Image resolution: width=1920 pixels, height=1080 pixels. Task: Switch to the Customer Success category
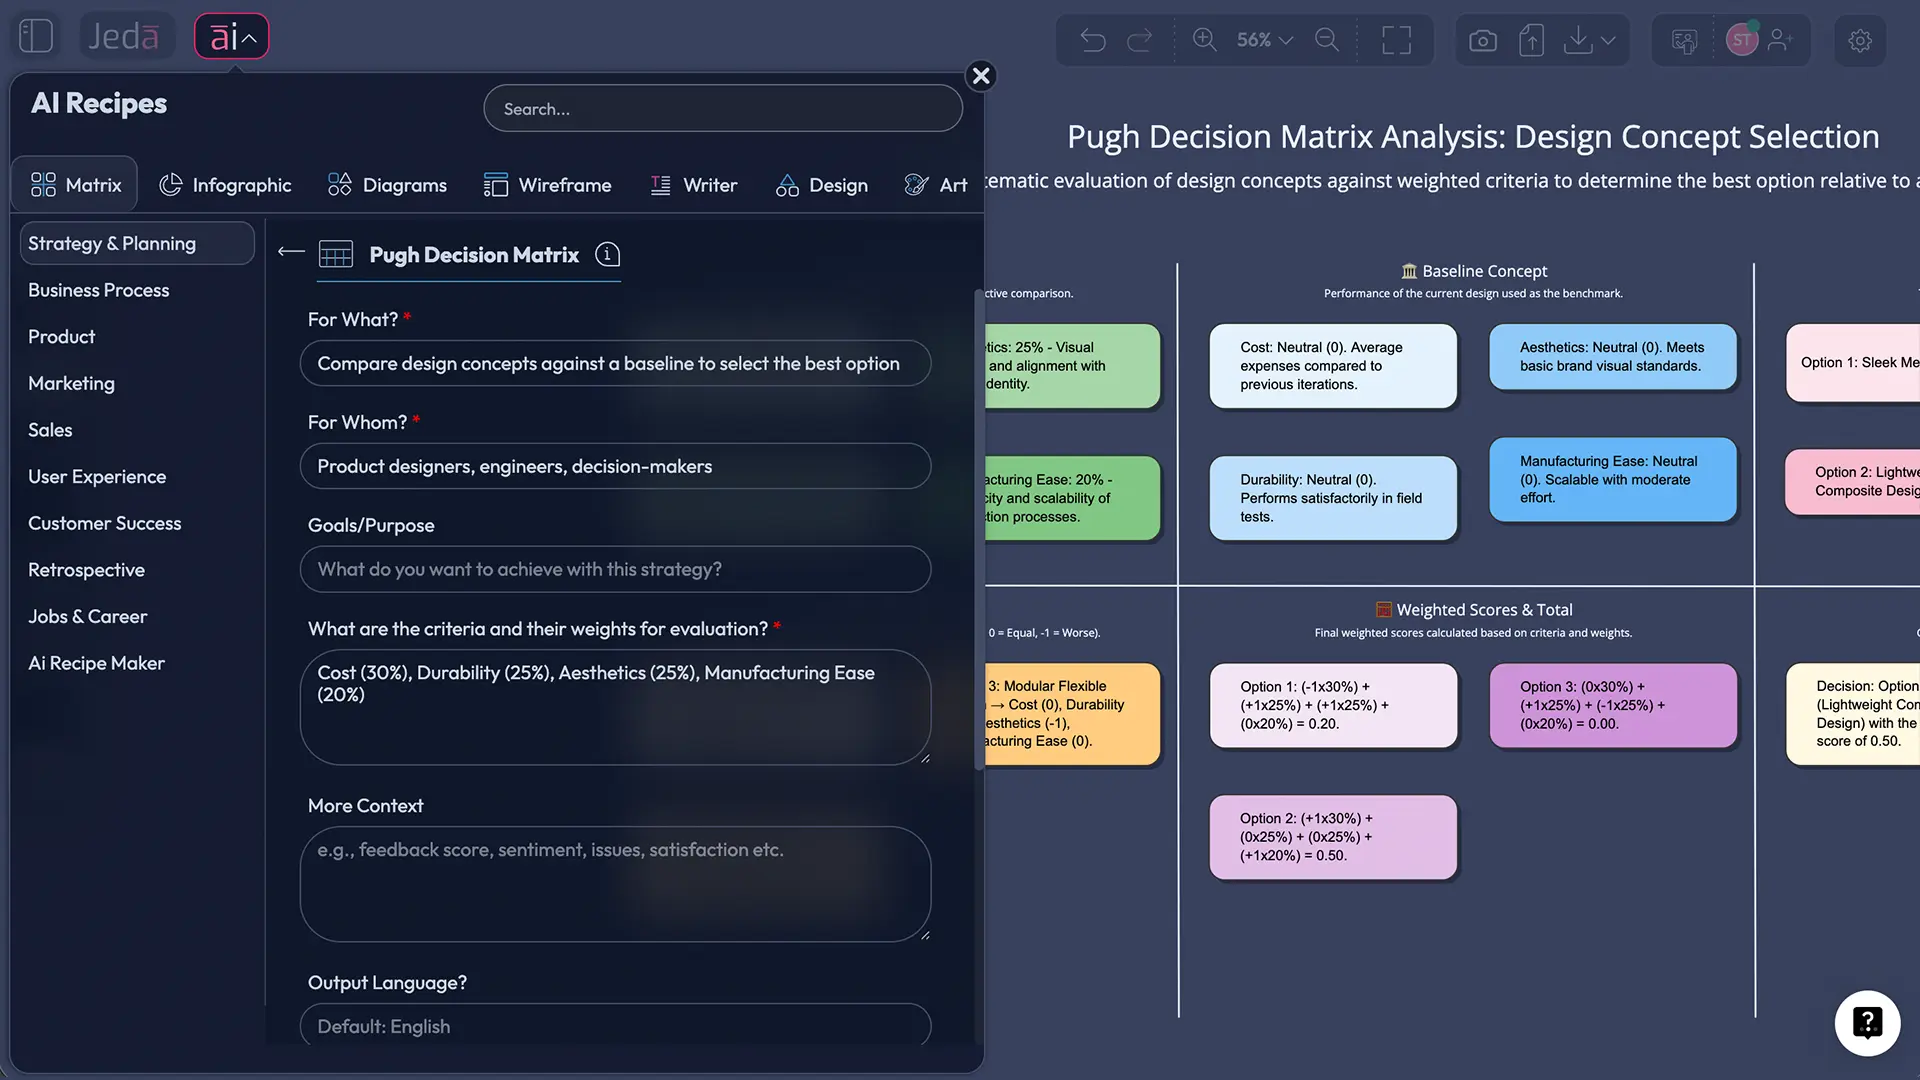tap(104, 523)
